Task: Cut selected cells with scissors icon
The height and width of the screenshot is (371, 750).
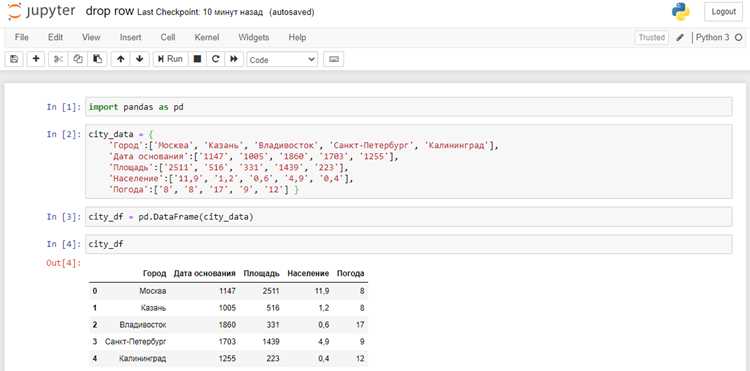Action: click(x=58, y=59)
